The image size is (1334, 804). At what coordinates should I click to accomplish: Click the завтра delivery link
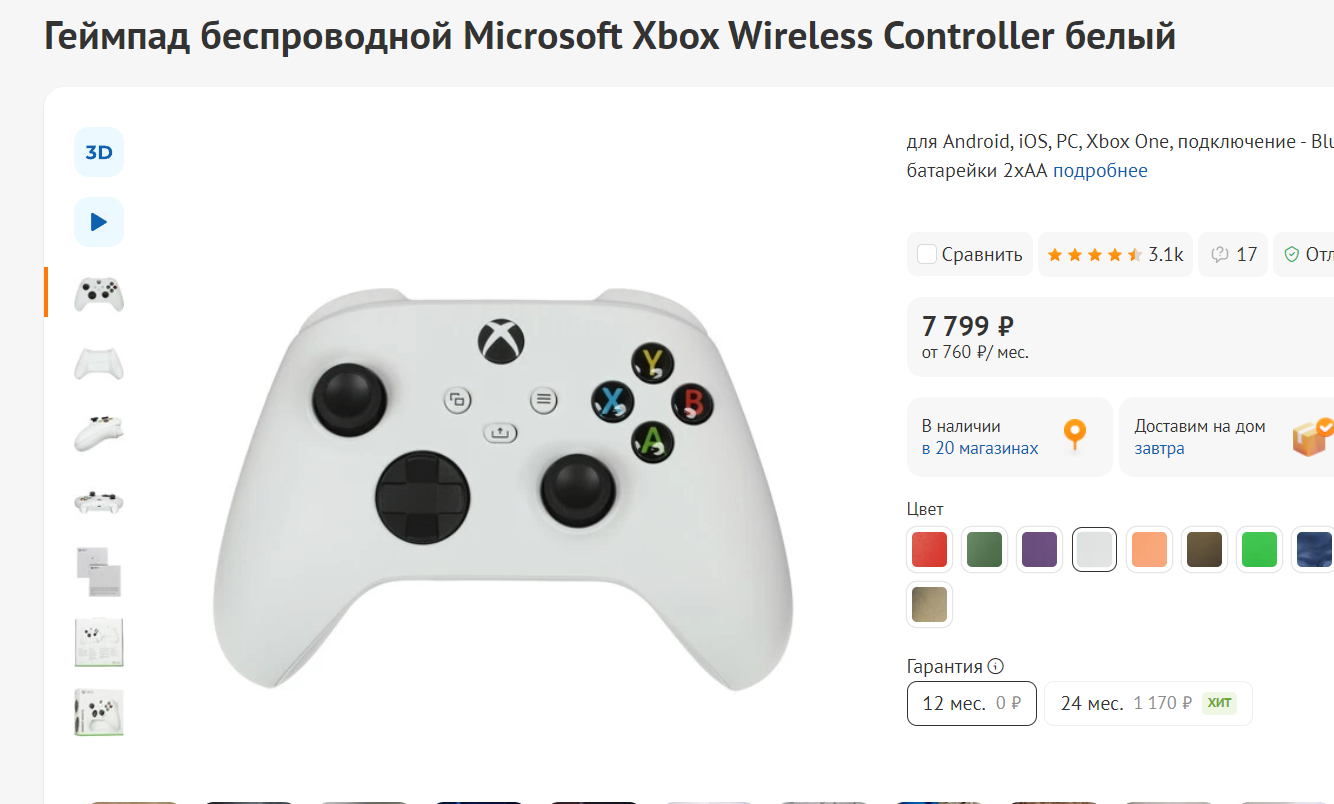click(x=1159, y=449)
